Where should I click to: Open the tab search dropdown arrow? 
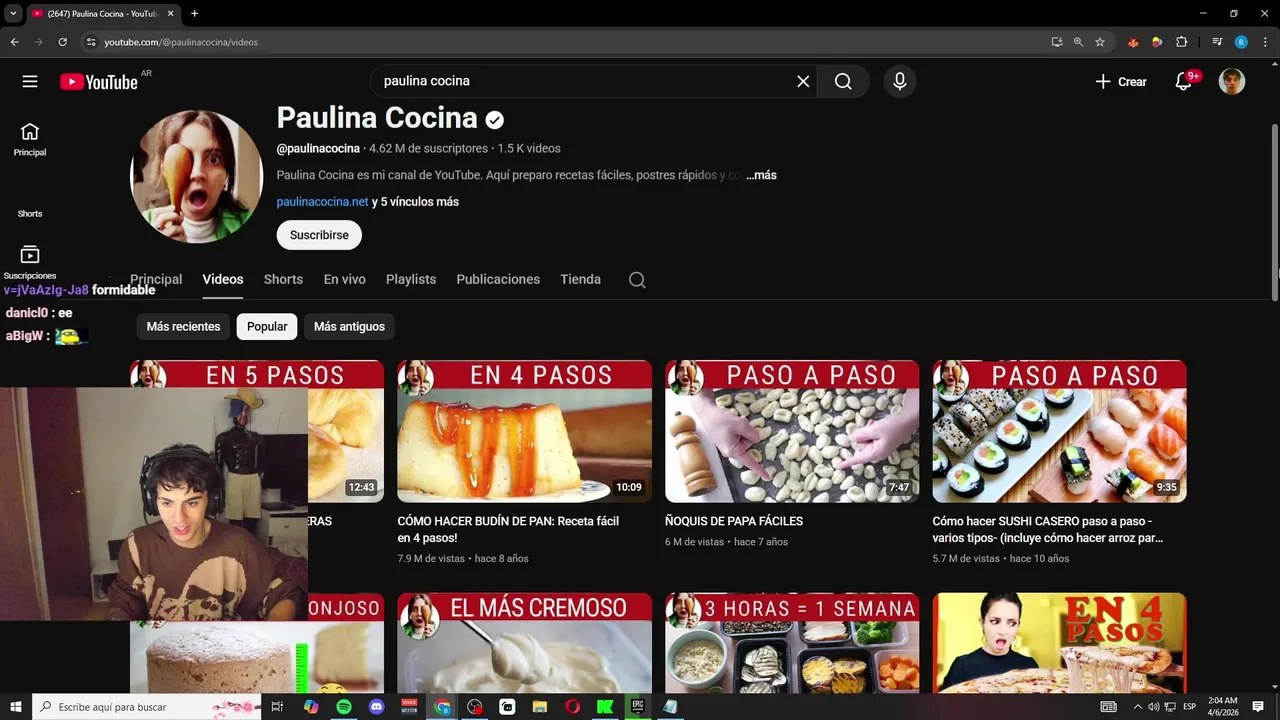coord(13,14)
